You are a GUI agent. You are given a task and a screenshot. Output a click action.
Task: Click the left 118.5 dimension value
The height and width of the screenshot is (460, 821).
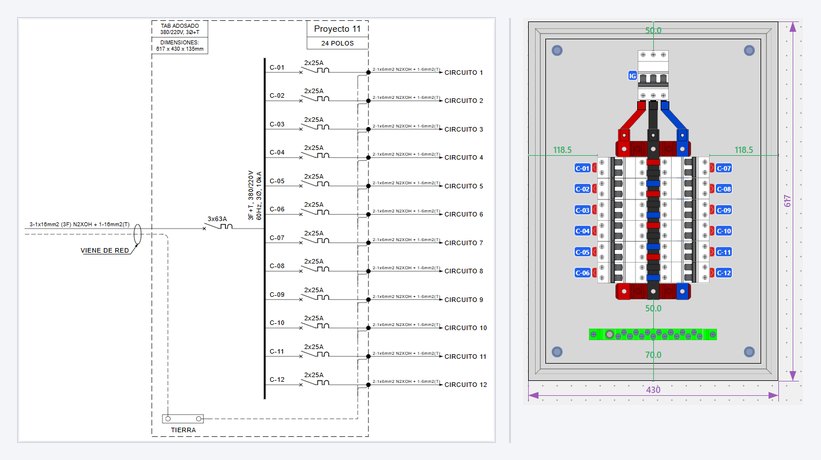562,150
